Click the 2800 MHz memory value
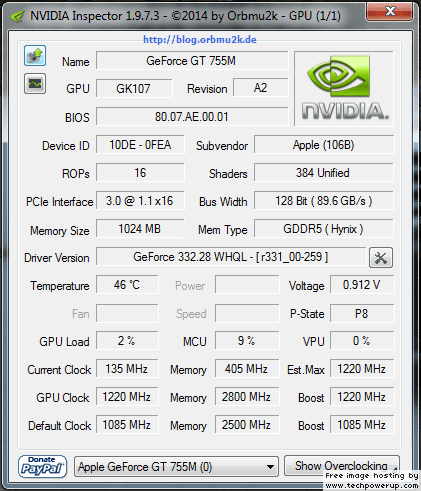 (x=247, y=397)
